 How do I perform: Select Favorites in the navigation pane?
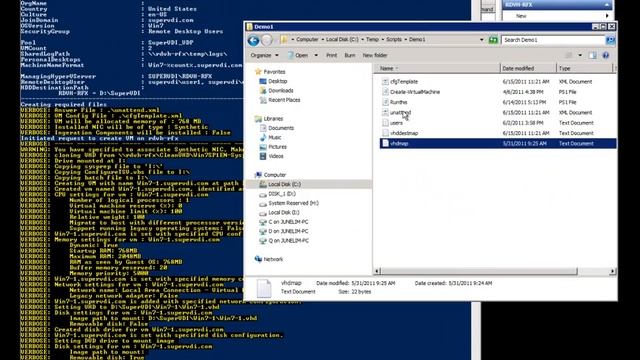(274, 72)
